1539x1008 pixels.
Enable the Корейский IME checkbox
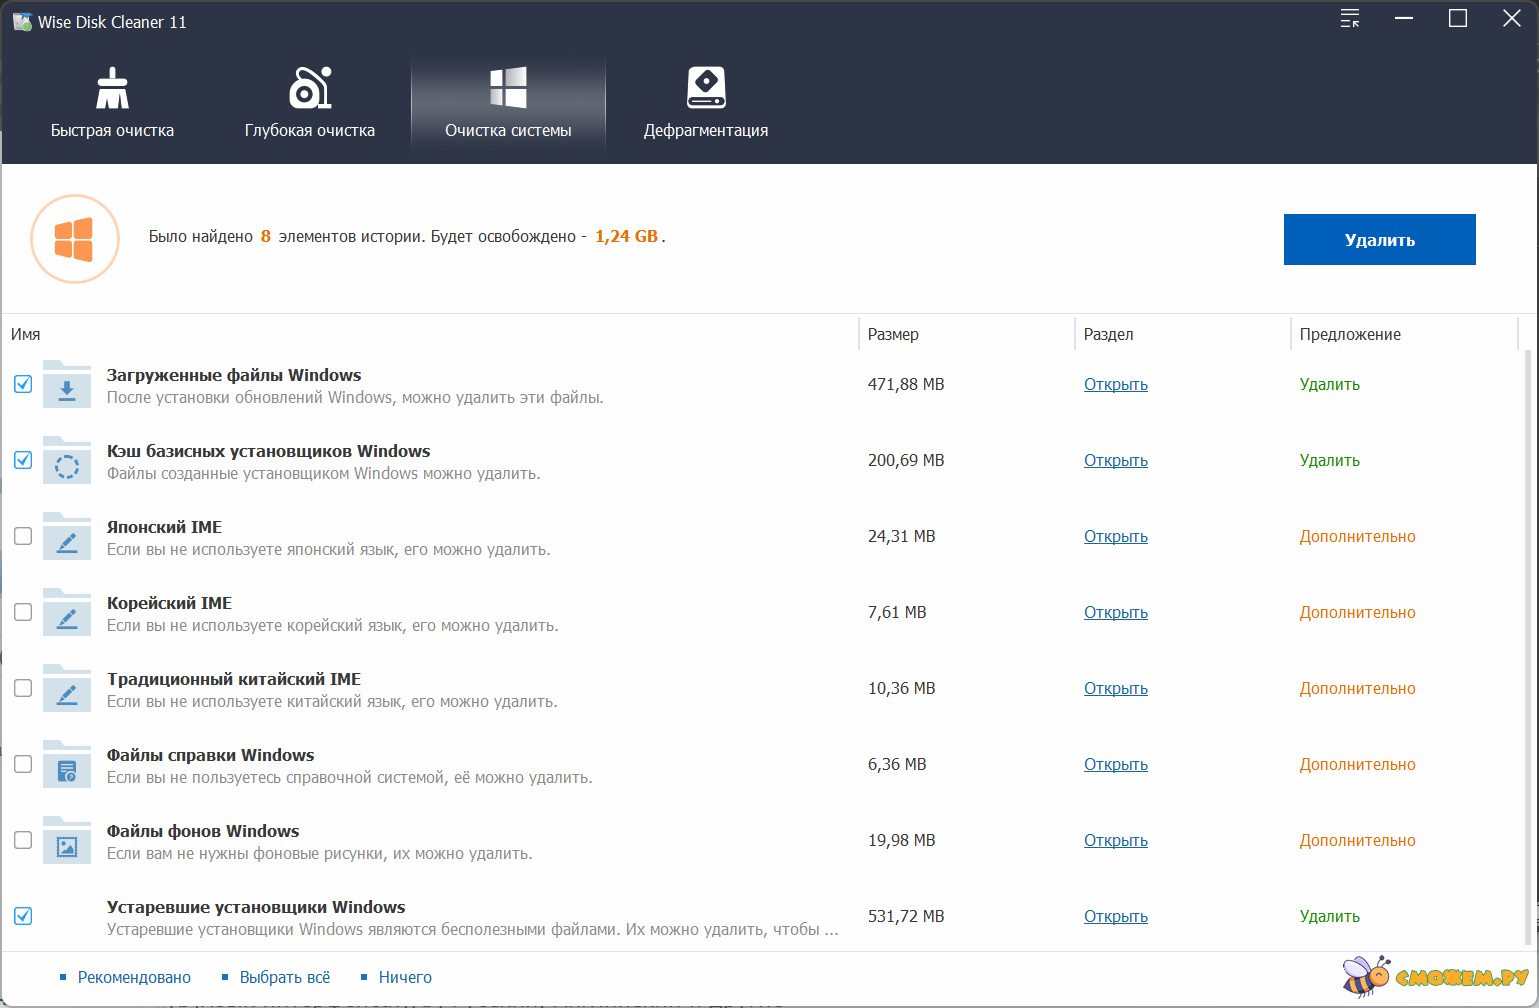point(23,612)
